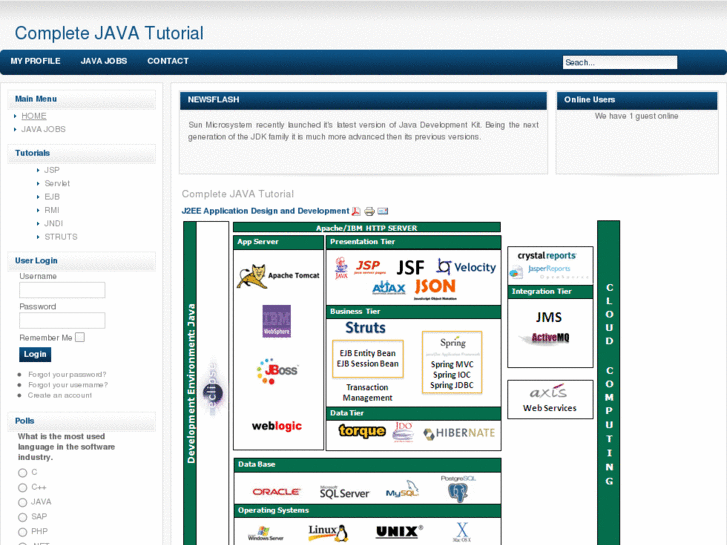Focus the Password input field
Screen dimensions: 727x545
[62, 321]
